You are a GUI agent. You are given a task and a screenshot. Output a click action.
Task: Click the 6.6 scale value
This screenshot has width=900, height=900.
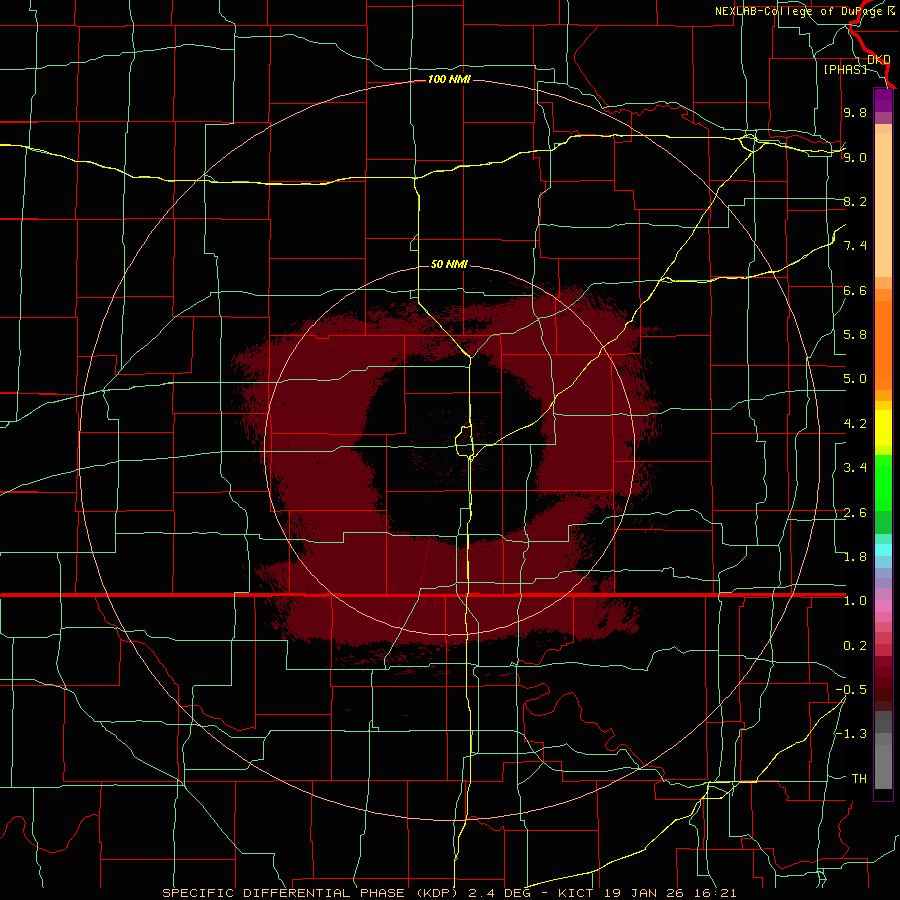pos(855,290)
